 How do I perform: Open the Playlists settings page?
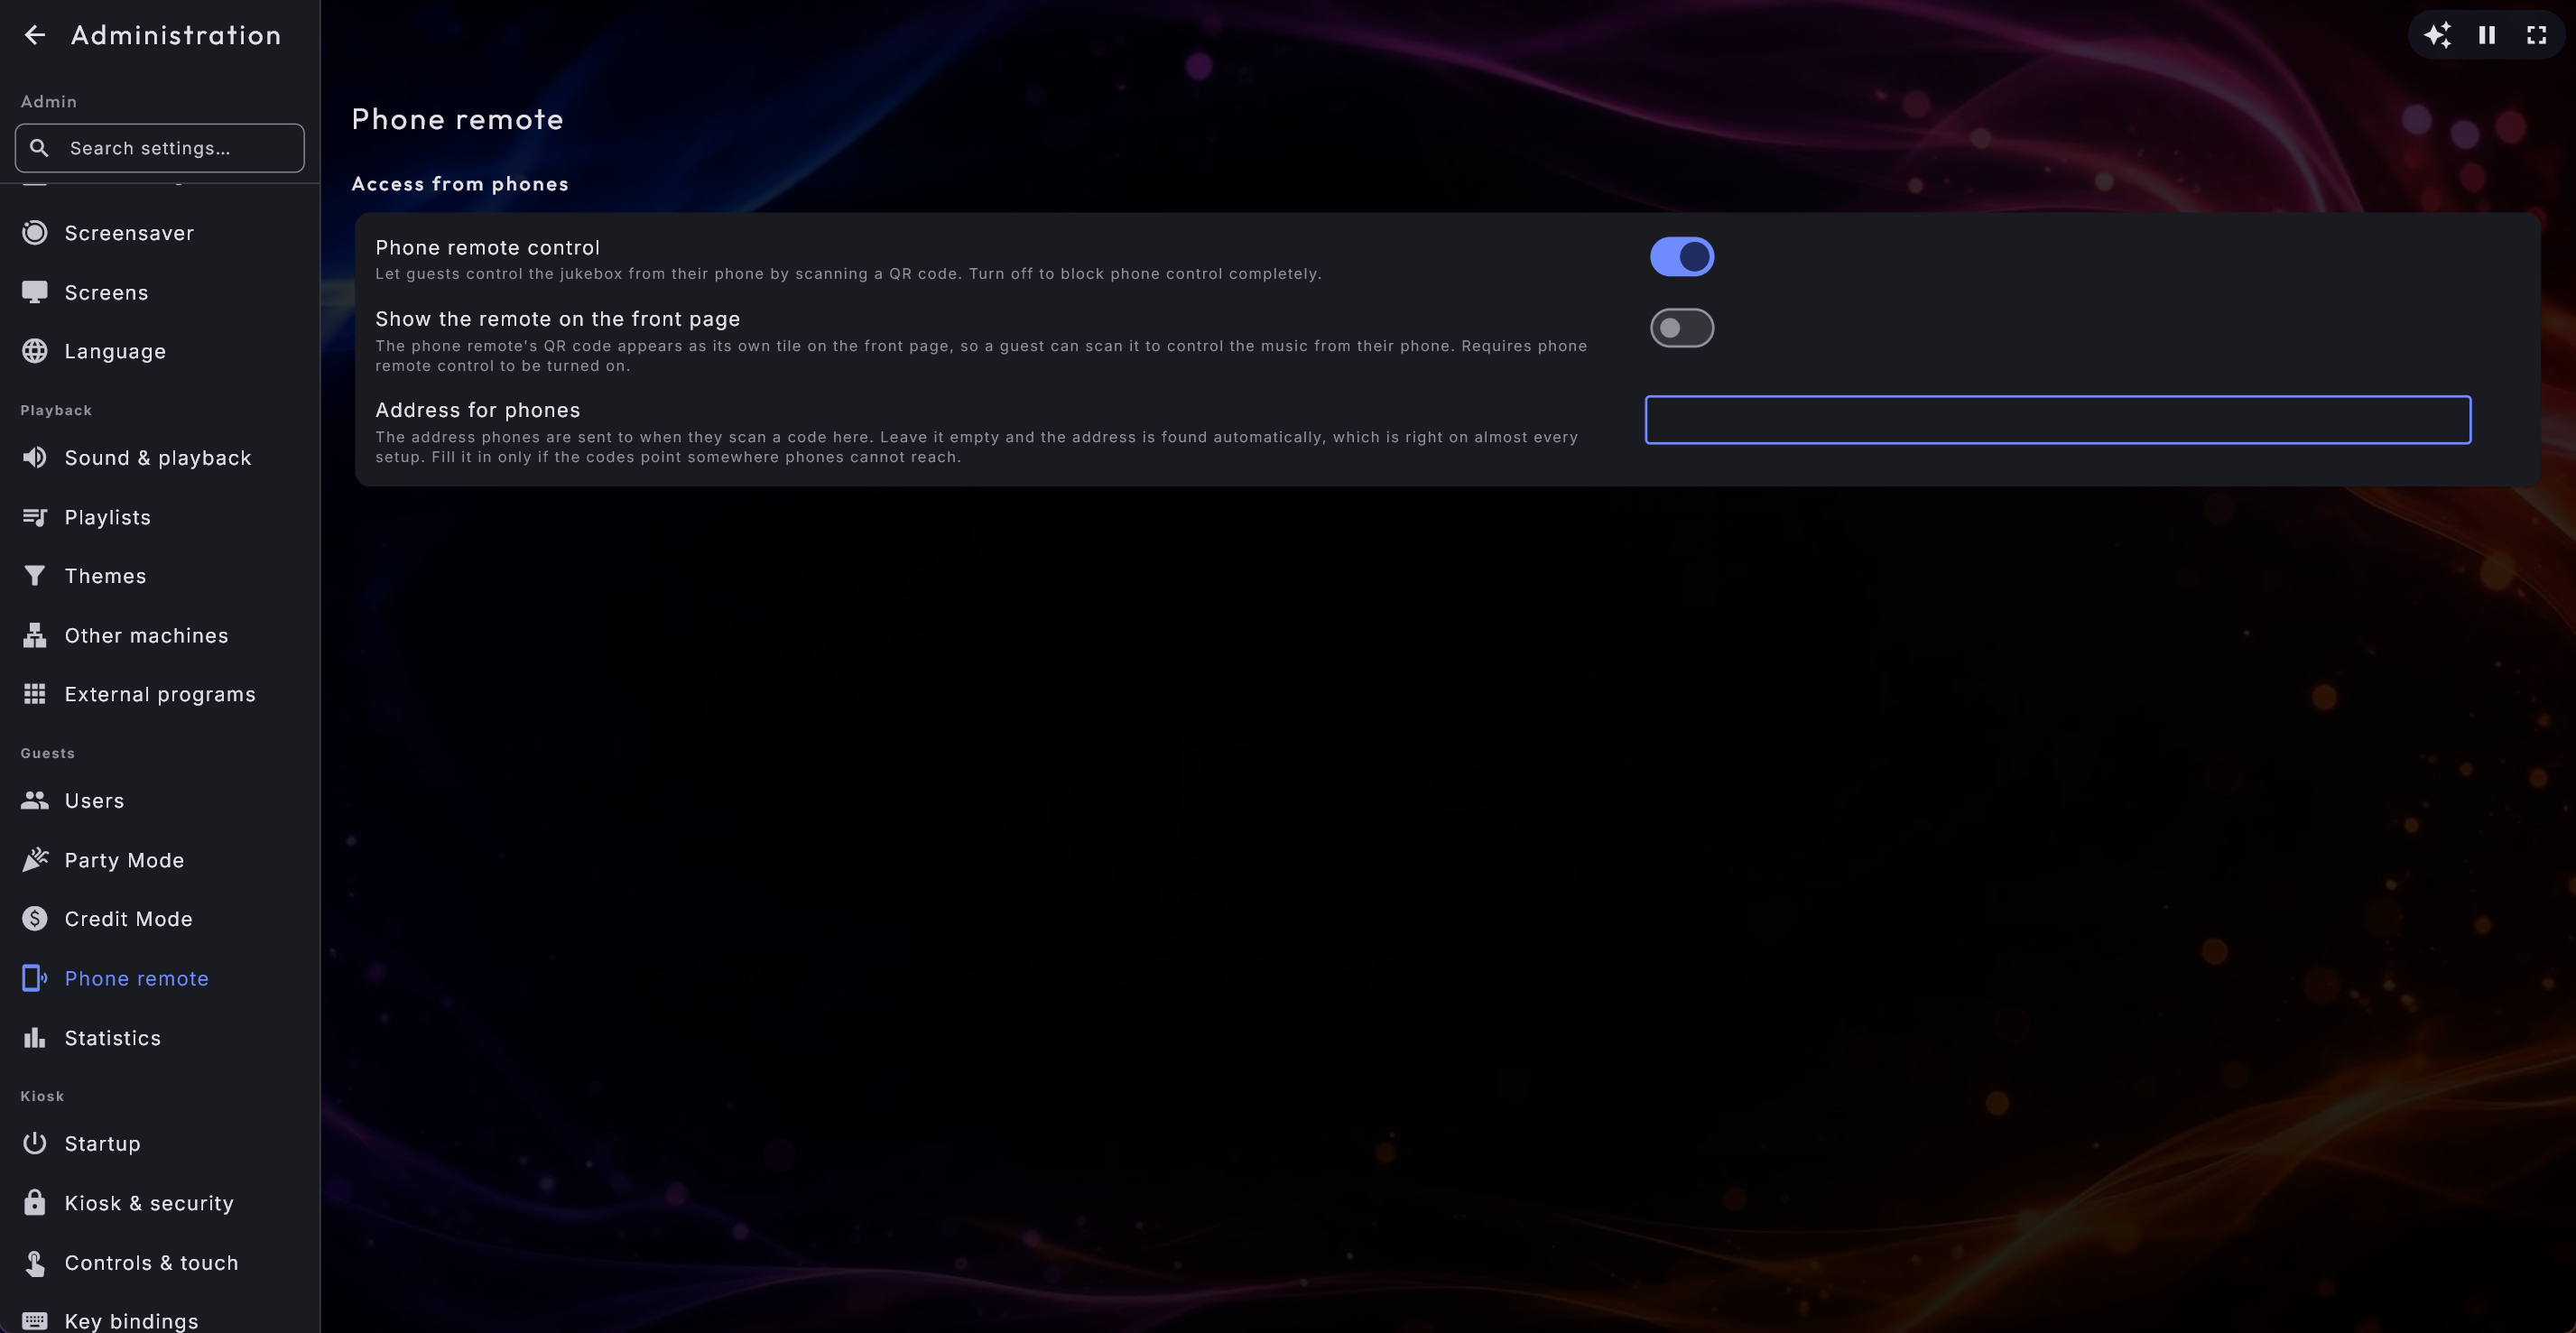tap(160, 517)
